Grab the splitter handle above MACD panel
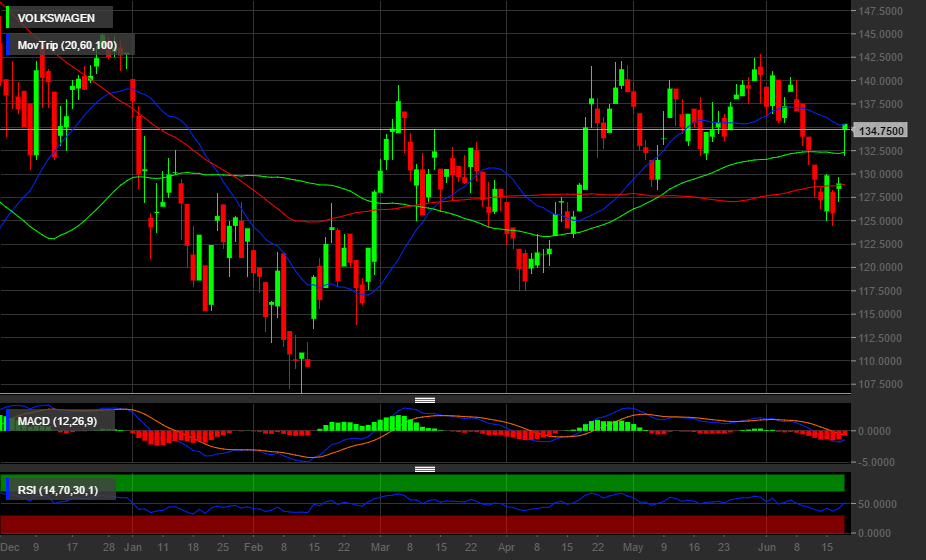The width and height of the screenshot is (926, 560). click(425, 400)
